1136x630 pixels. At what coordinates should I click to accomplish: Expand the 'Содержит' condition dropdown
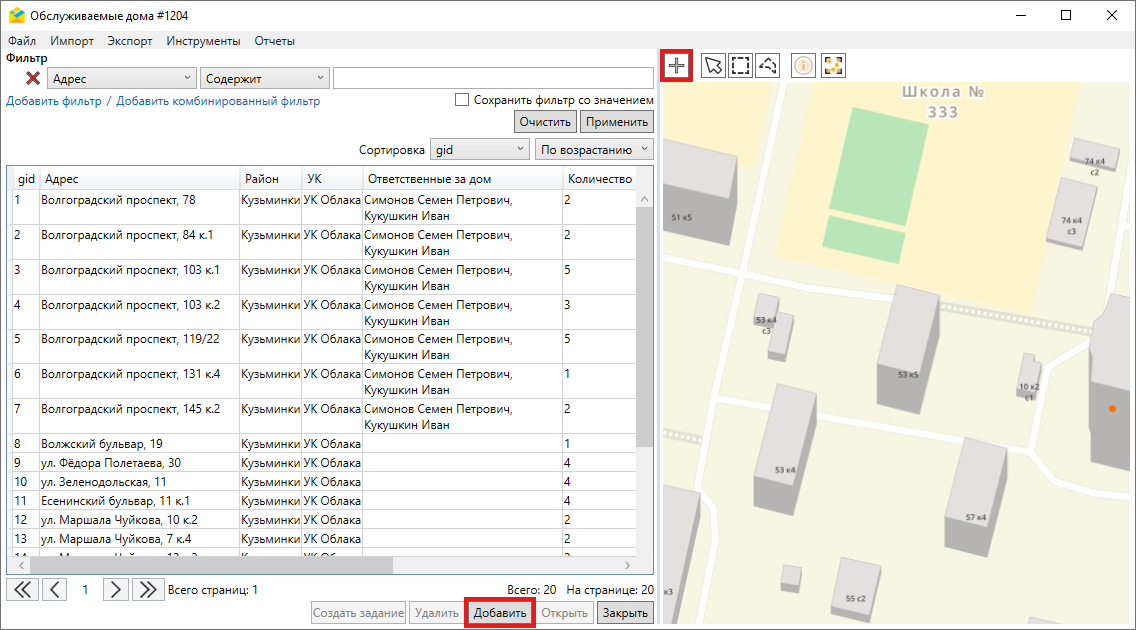point(265,78)
